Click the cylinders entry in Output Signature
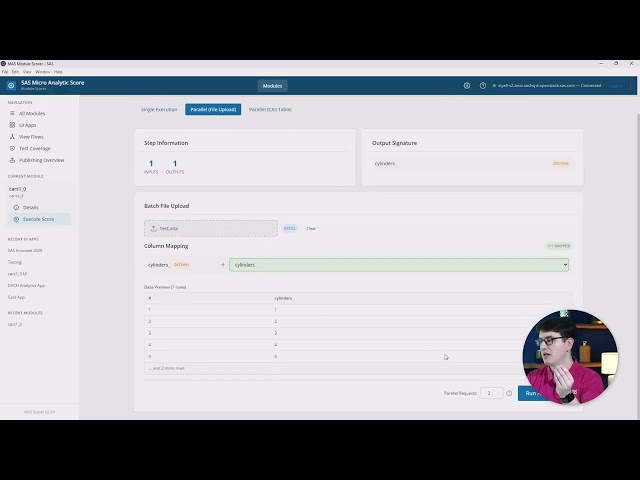 coord(385,163)
